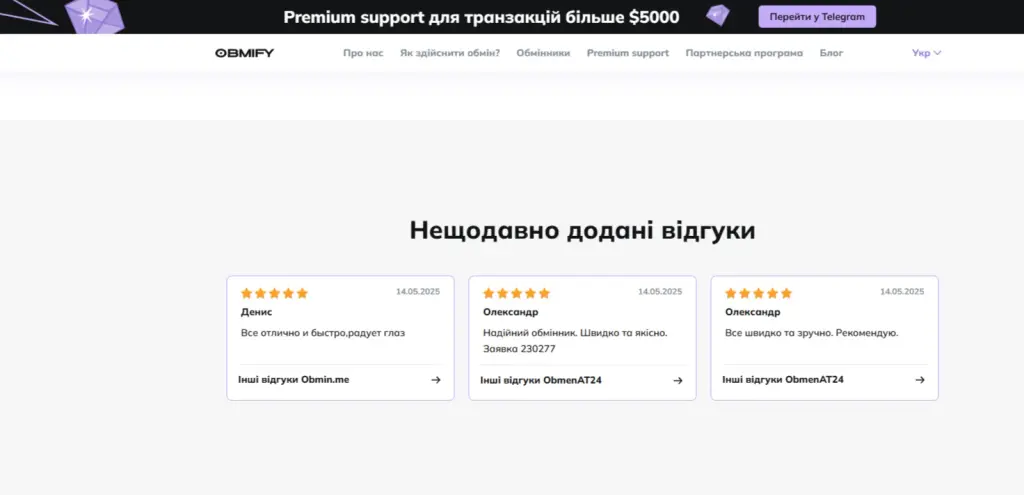This screenshot has height=495, width=1024.
Task: Click the text Заявка 230277
Action: 519,349
